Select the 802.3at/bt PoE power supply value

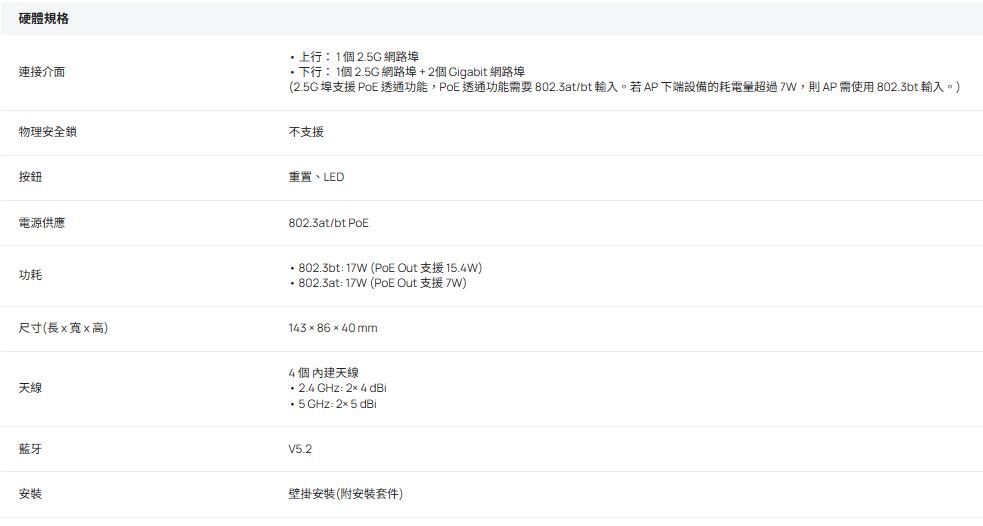point(328,222)
